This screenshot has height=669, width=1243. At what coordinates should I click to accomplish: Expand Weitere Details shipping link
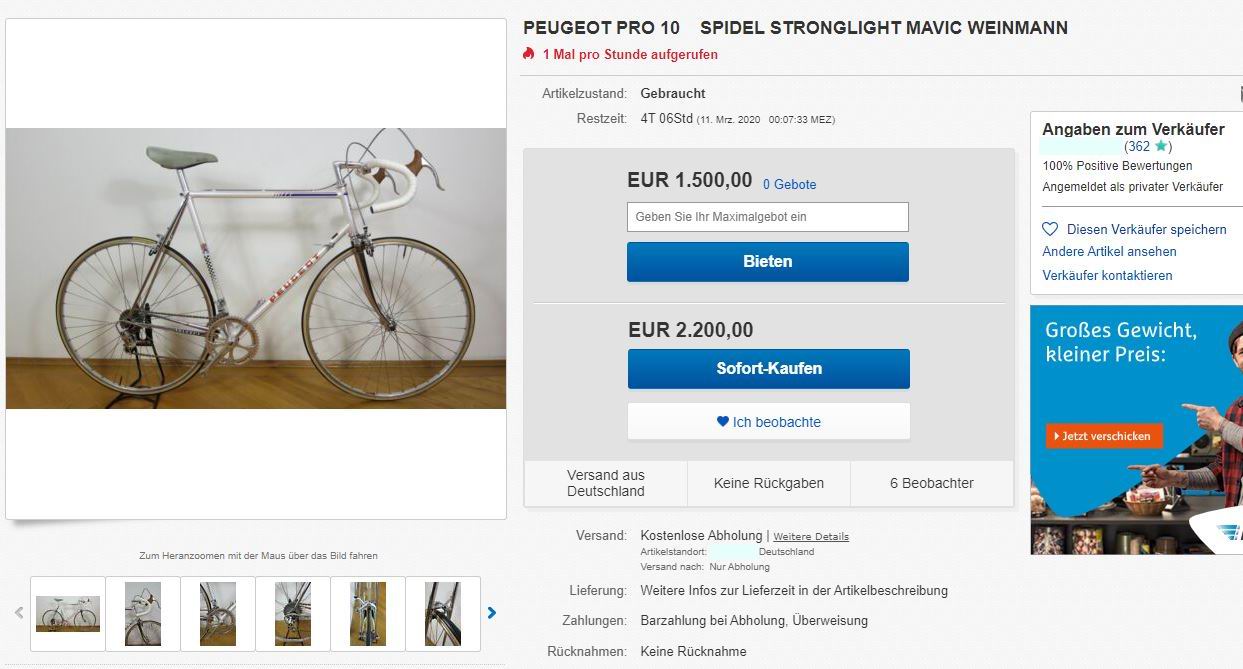[x=810, y=537]
